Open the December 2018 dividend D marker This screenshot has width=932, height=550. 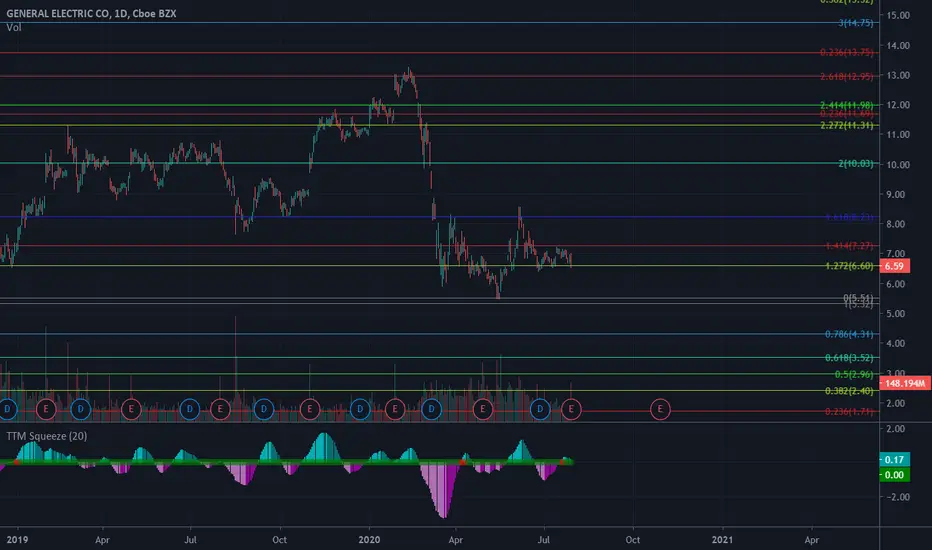[x=7, y=409]
